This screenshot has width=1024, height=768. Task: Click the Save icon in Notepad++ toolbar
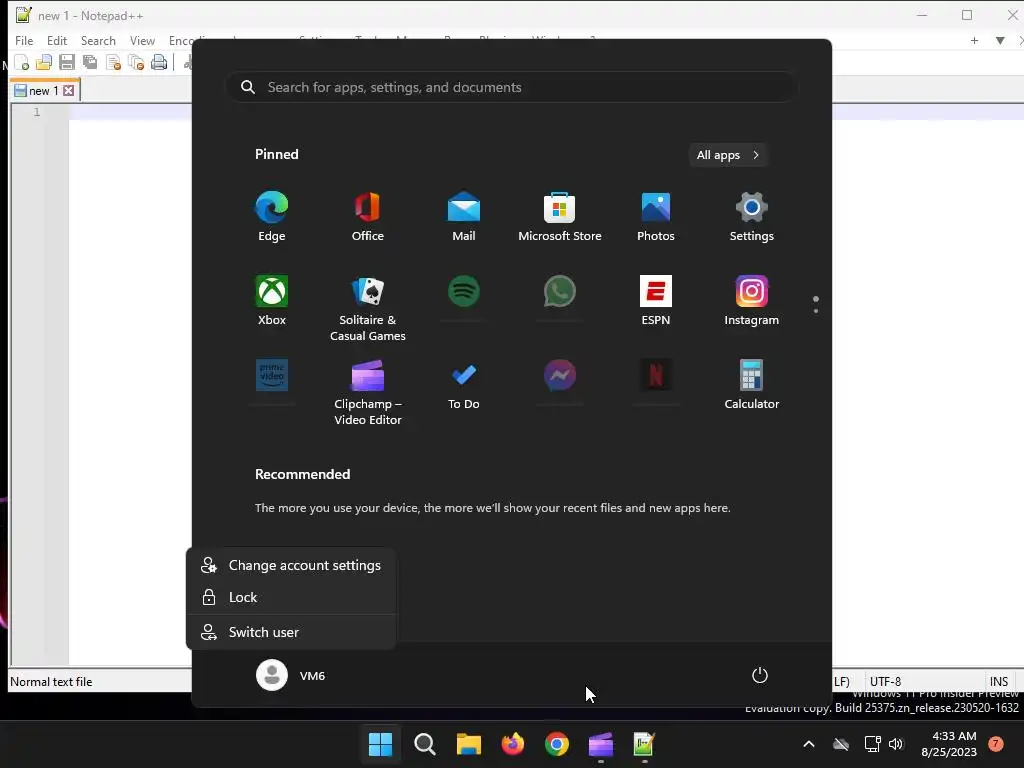67,63
